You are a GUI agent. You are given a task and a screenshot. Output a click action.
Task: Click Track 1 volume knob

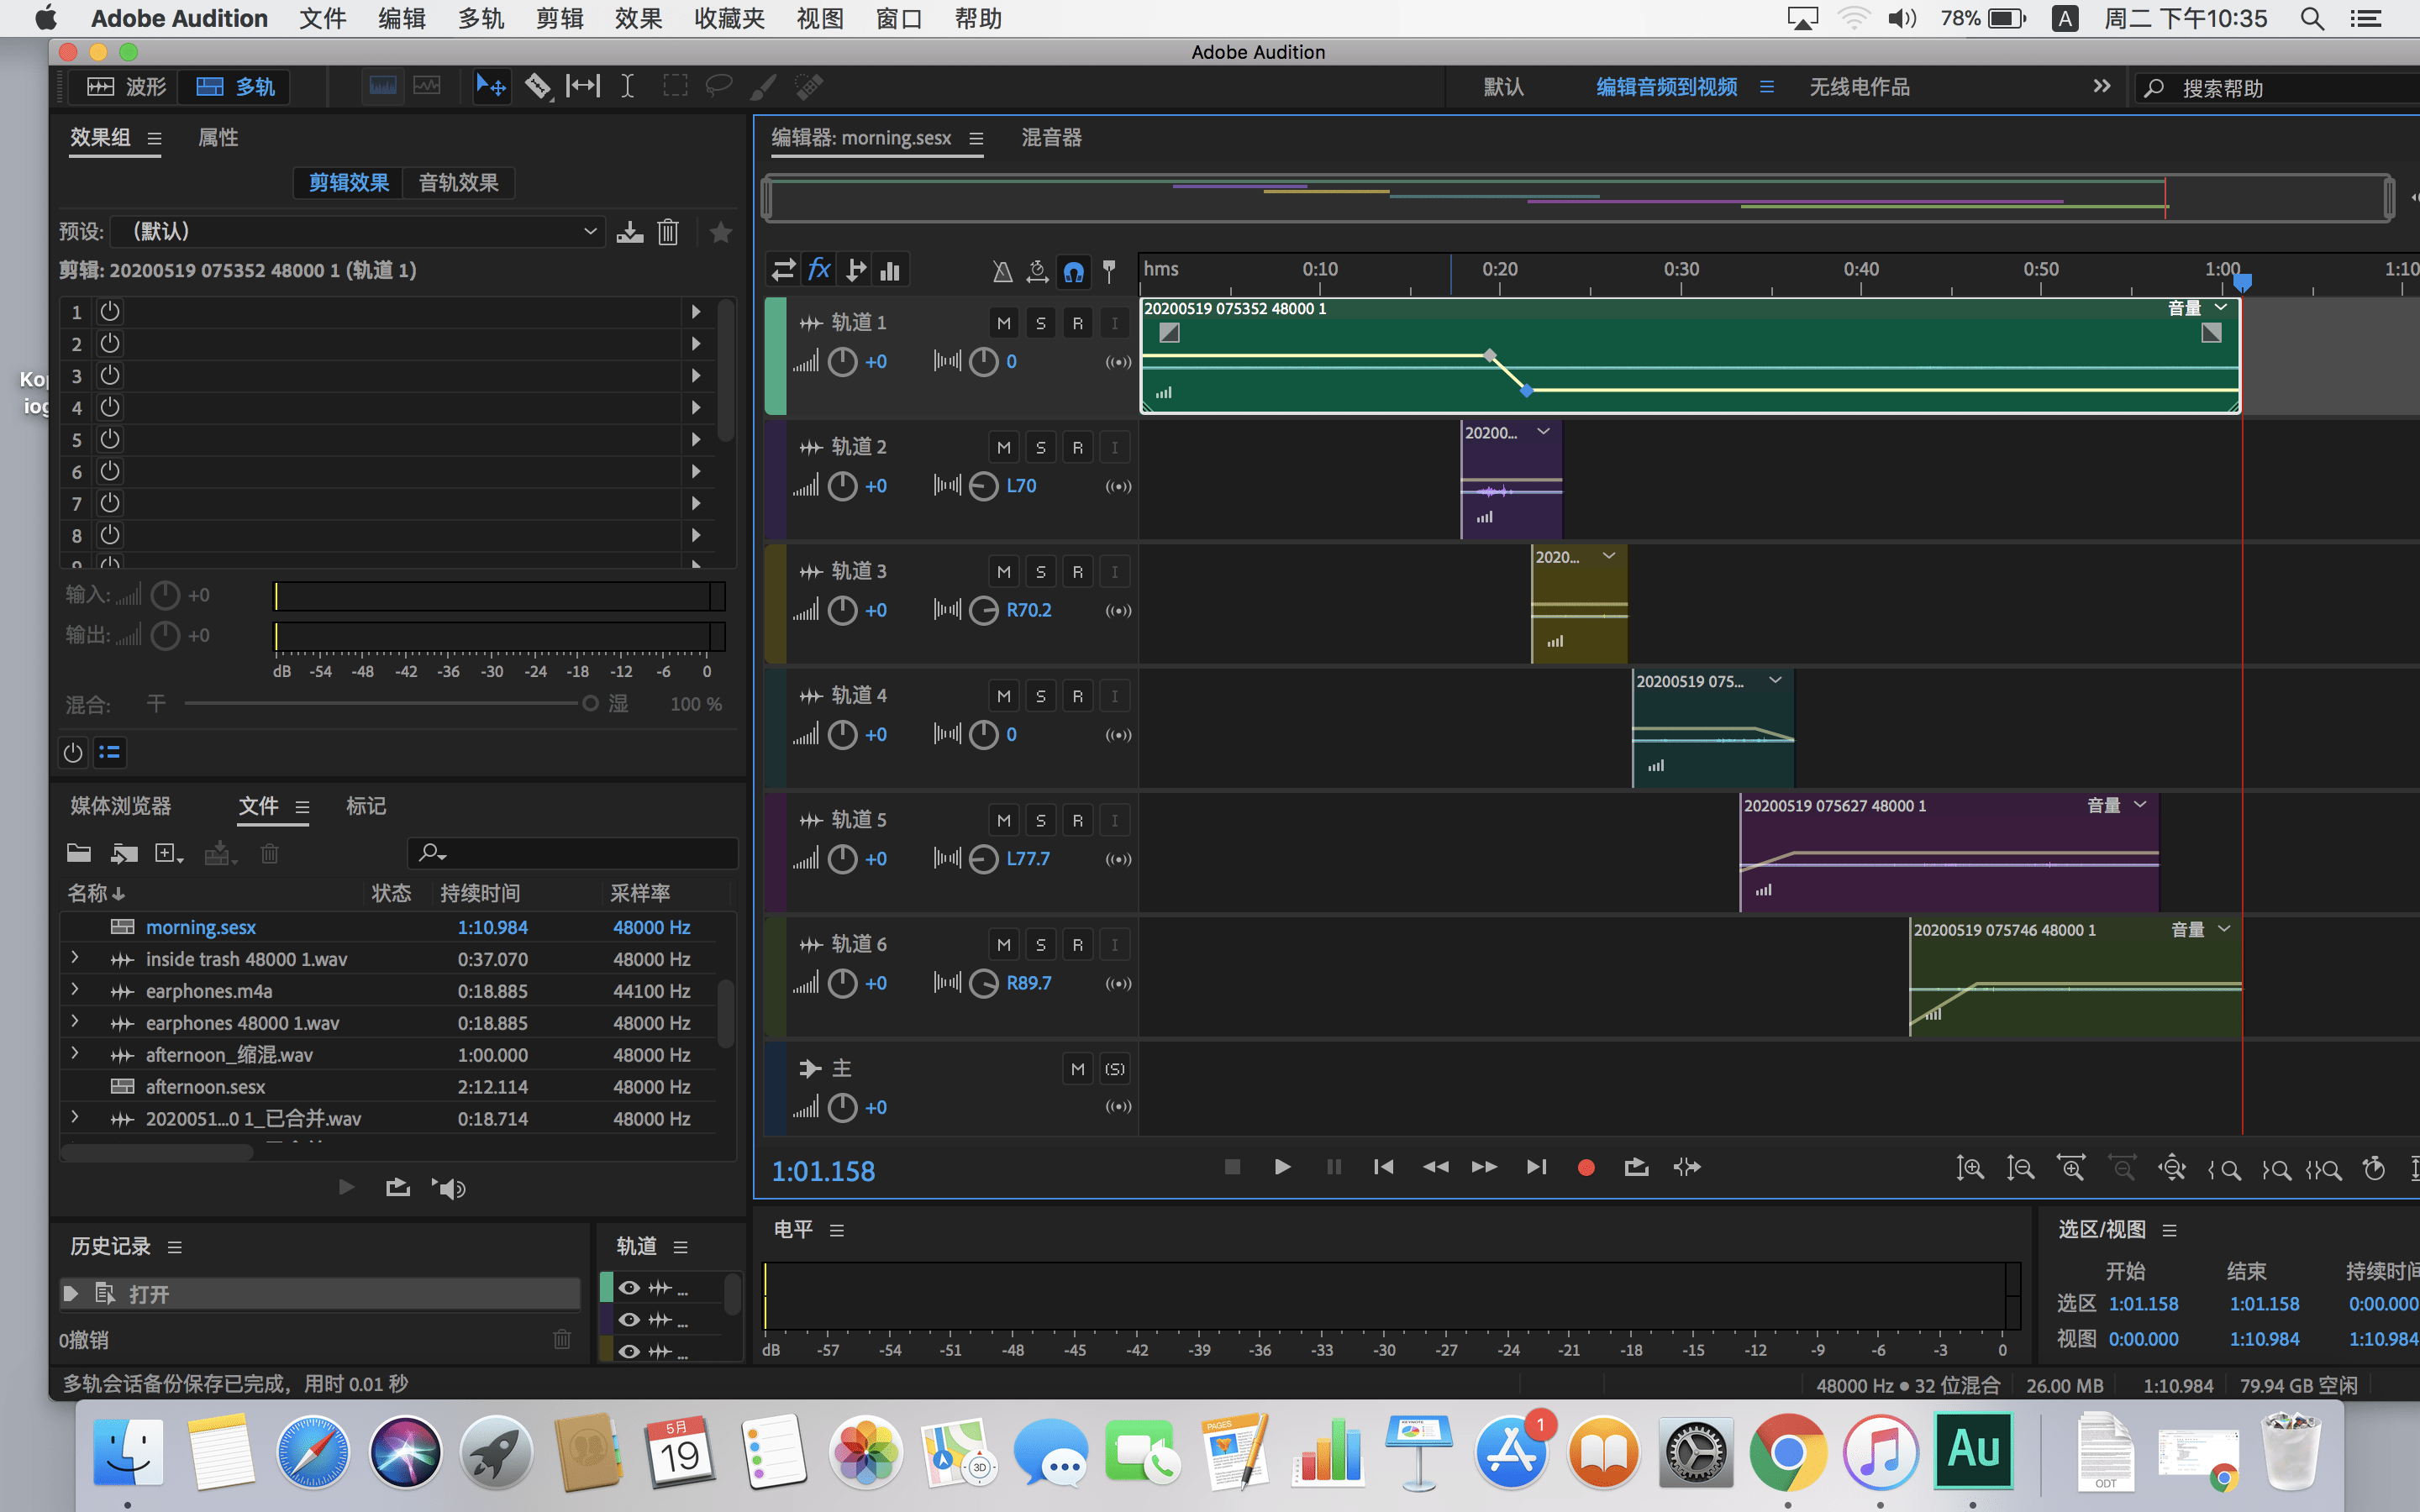pyautogui.click(x=843, y=362)
